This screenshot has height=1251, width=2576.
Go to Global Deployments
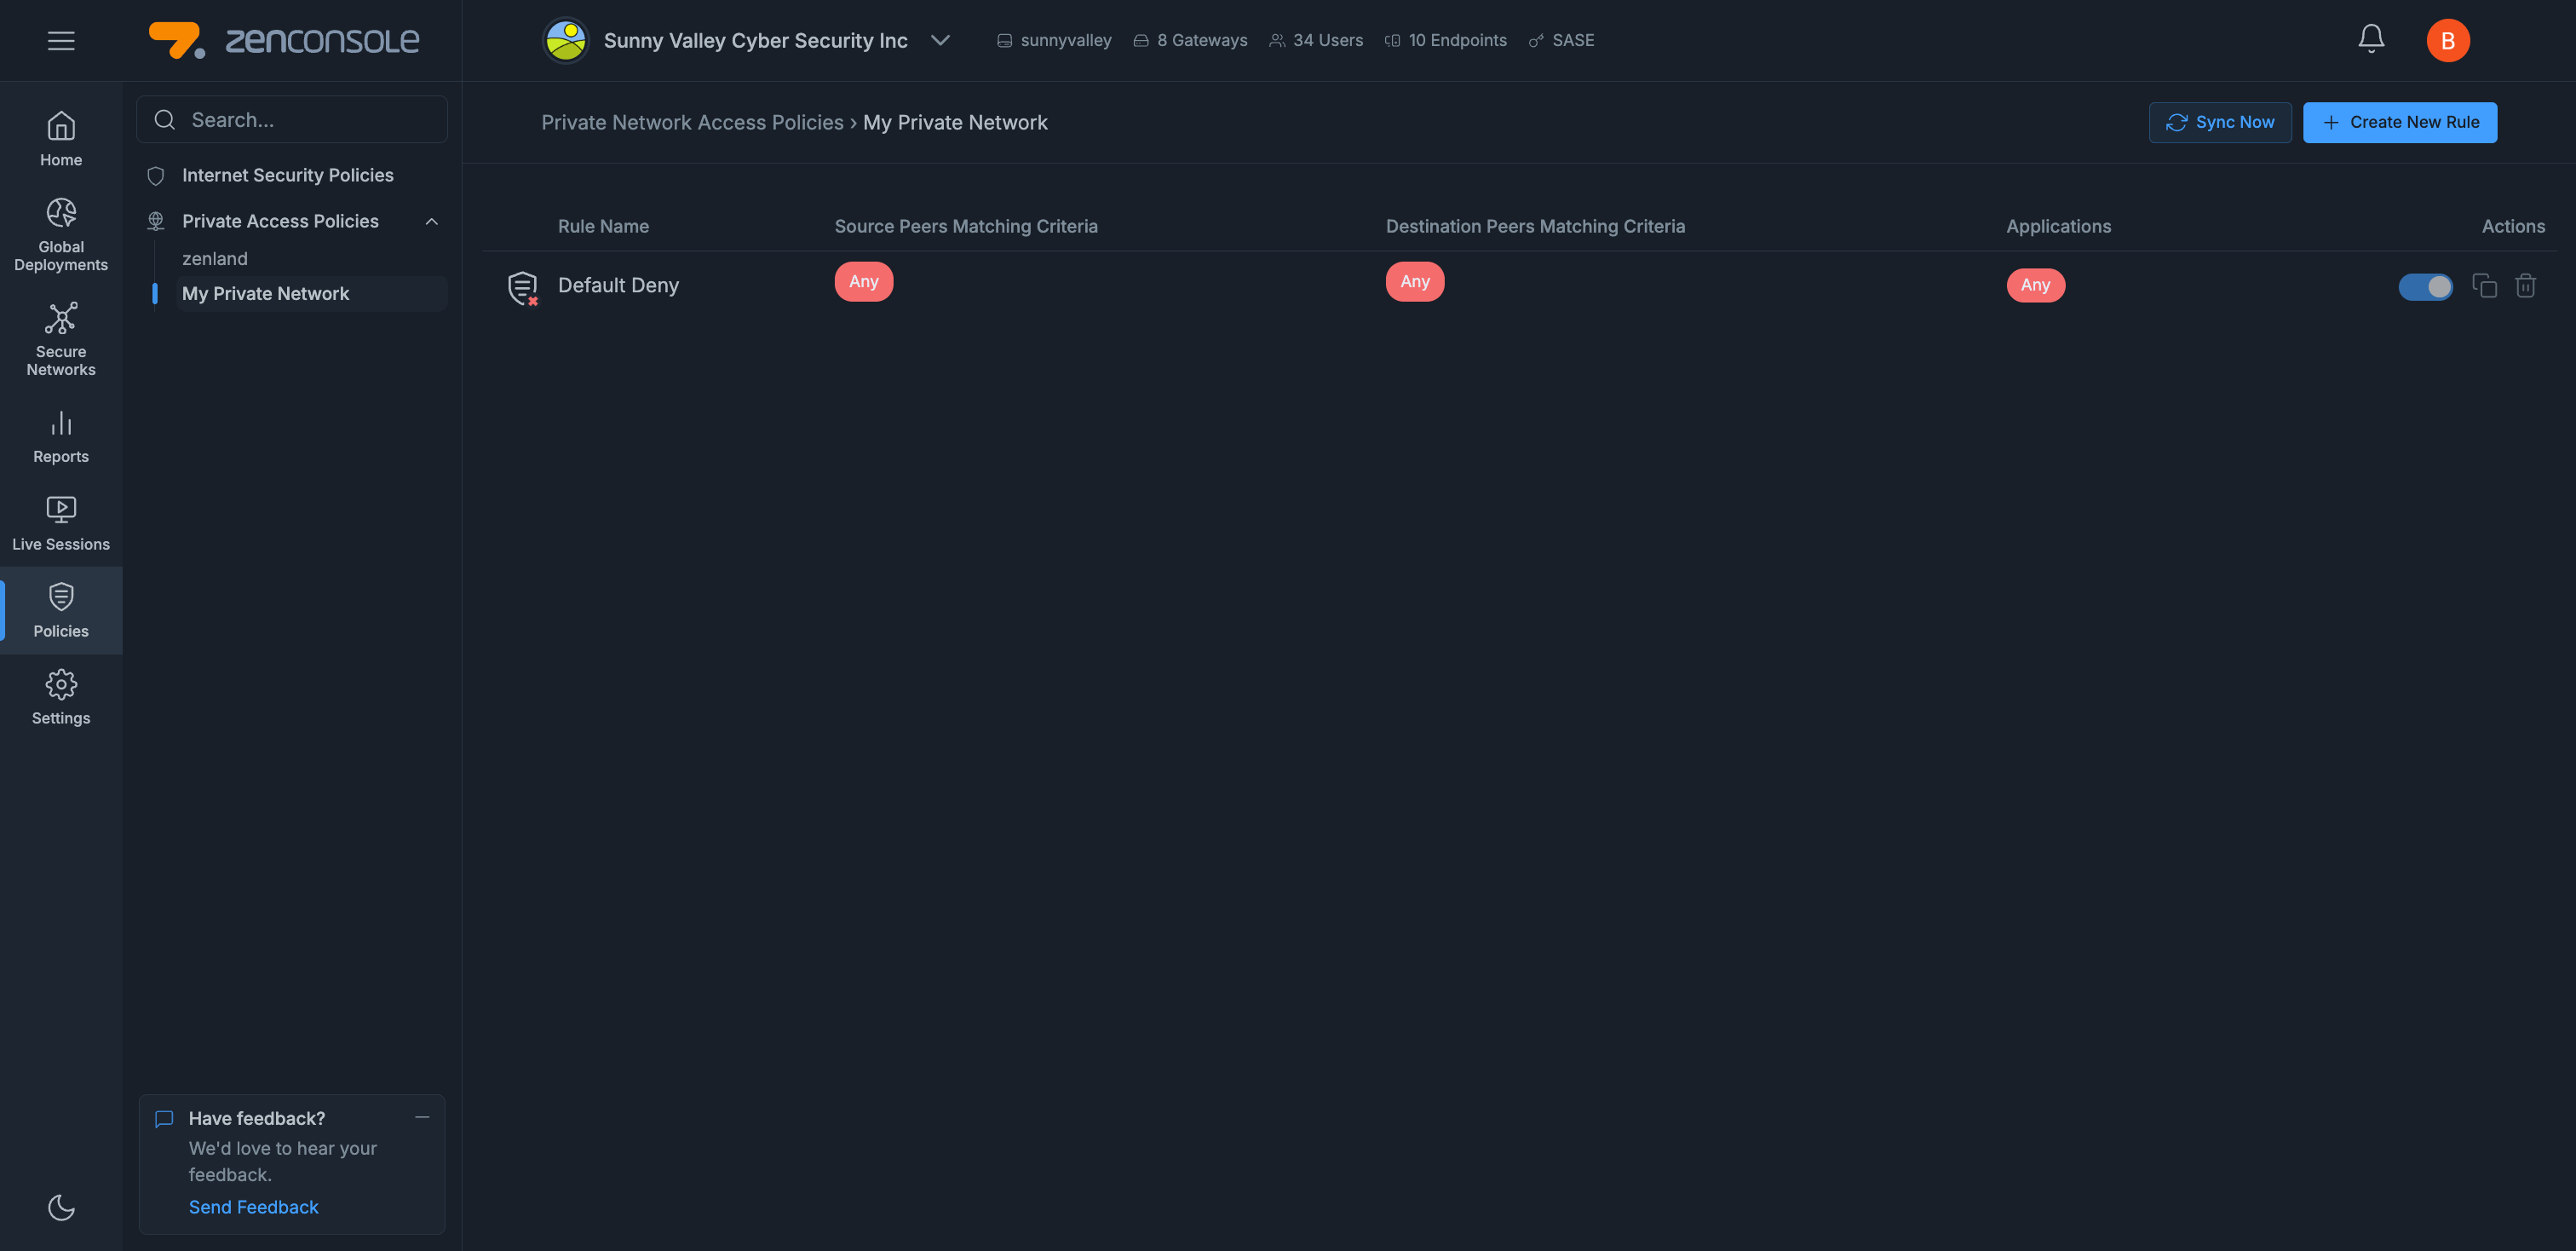[x=61, y=235]
